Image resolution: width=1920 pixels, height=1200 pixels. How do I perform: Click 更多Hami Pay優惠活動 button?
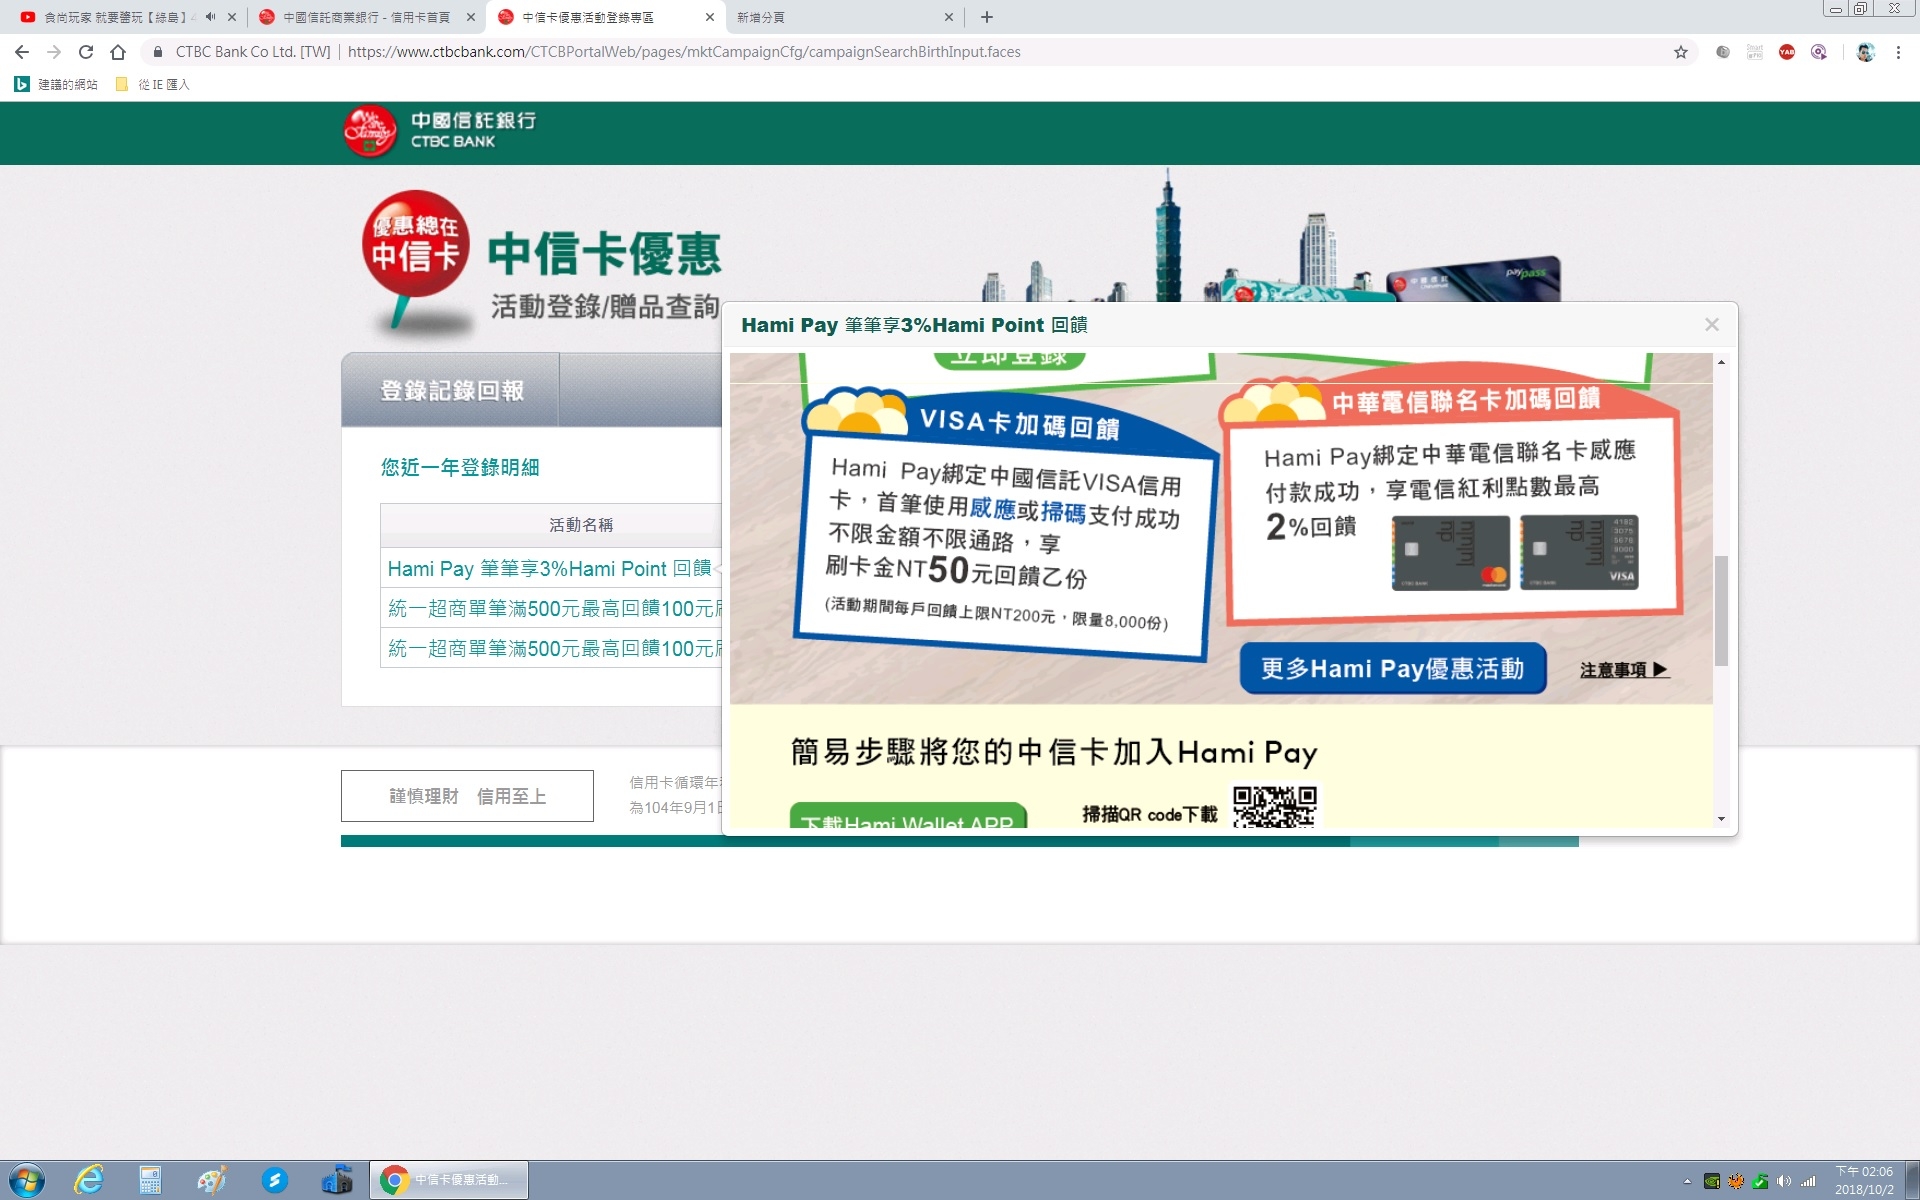click(x=1393, y=668)
